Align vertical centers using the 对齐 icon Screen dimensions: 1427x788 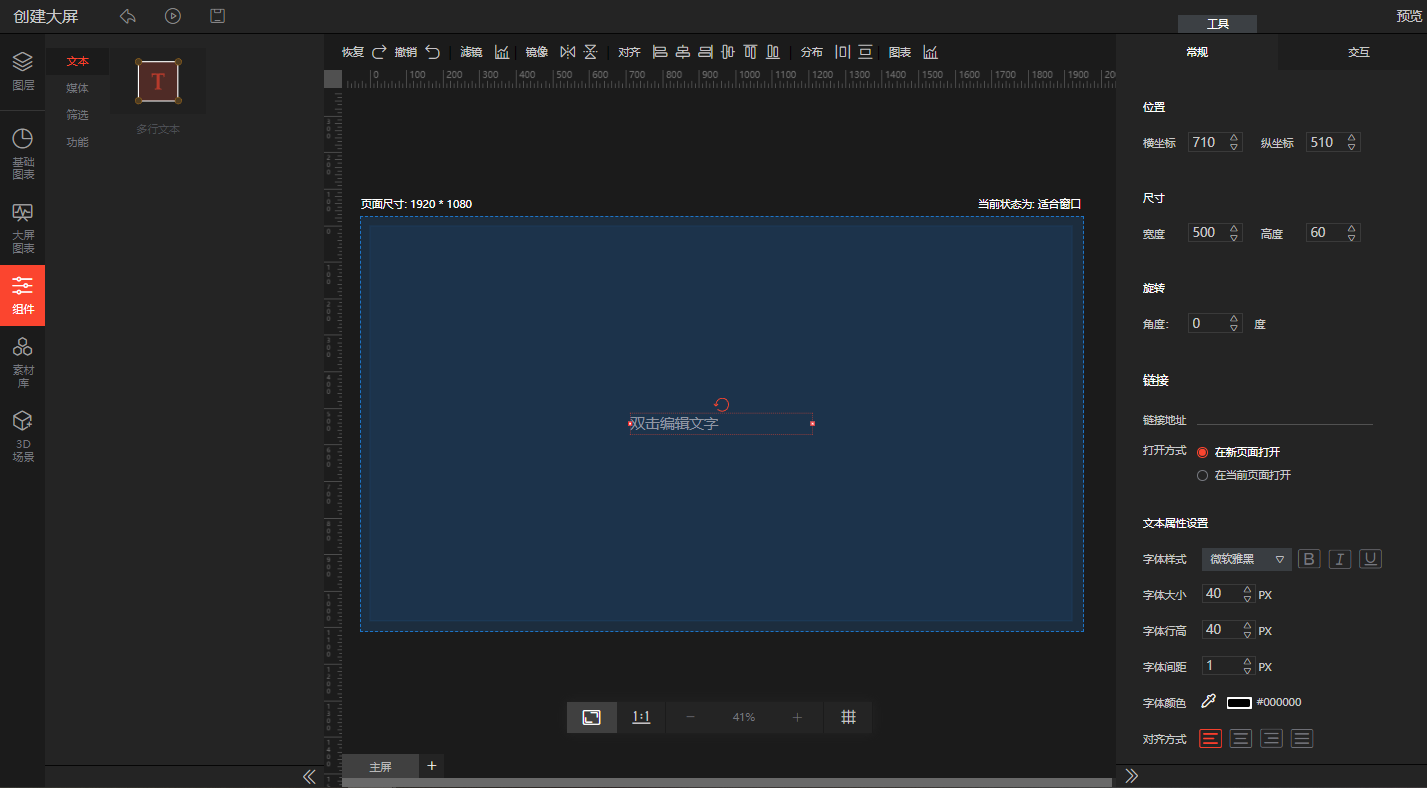(x=728, y=52)
